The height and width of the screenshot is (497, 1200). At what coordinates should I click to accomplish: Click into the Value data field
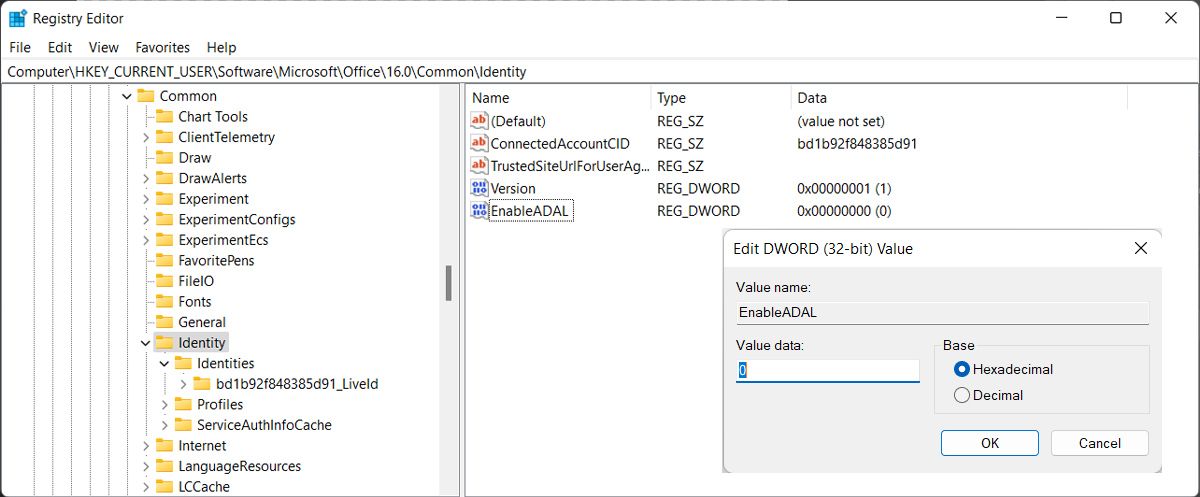(x=828, y=371)
